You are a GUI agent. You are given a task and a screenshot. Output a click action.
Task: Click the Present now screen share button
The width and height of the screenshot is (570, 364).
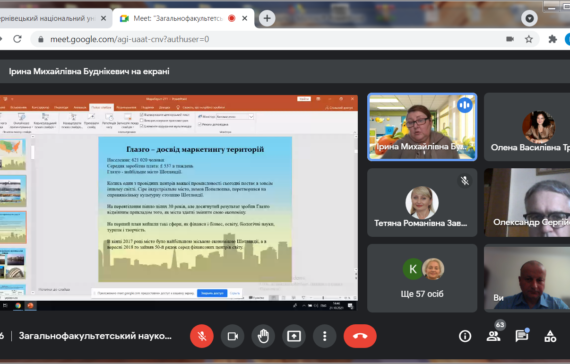pyautogui.click(x=294, y=336)
